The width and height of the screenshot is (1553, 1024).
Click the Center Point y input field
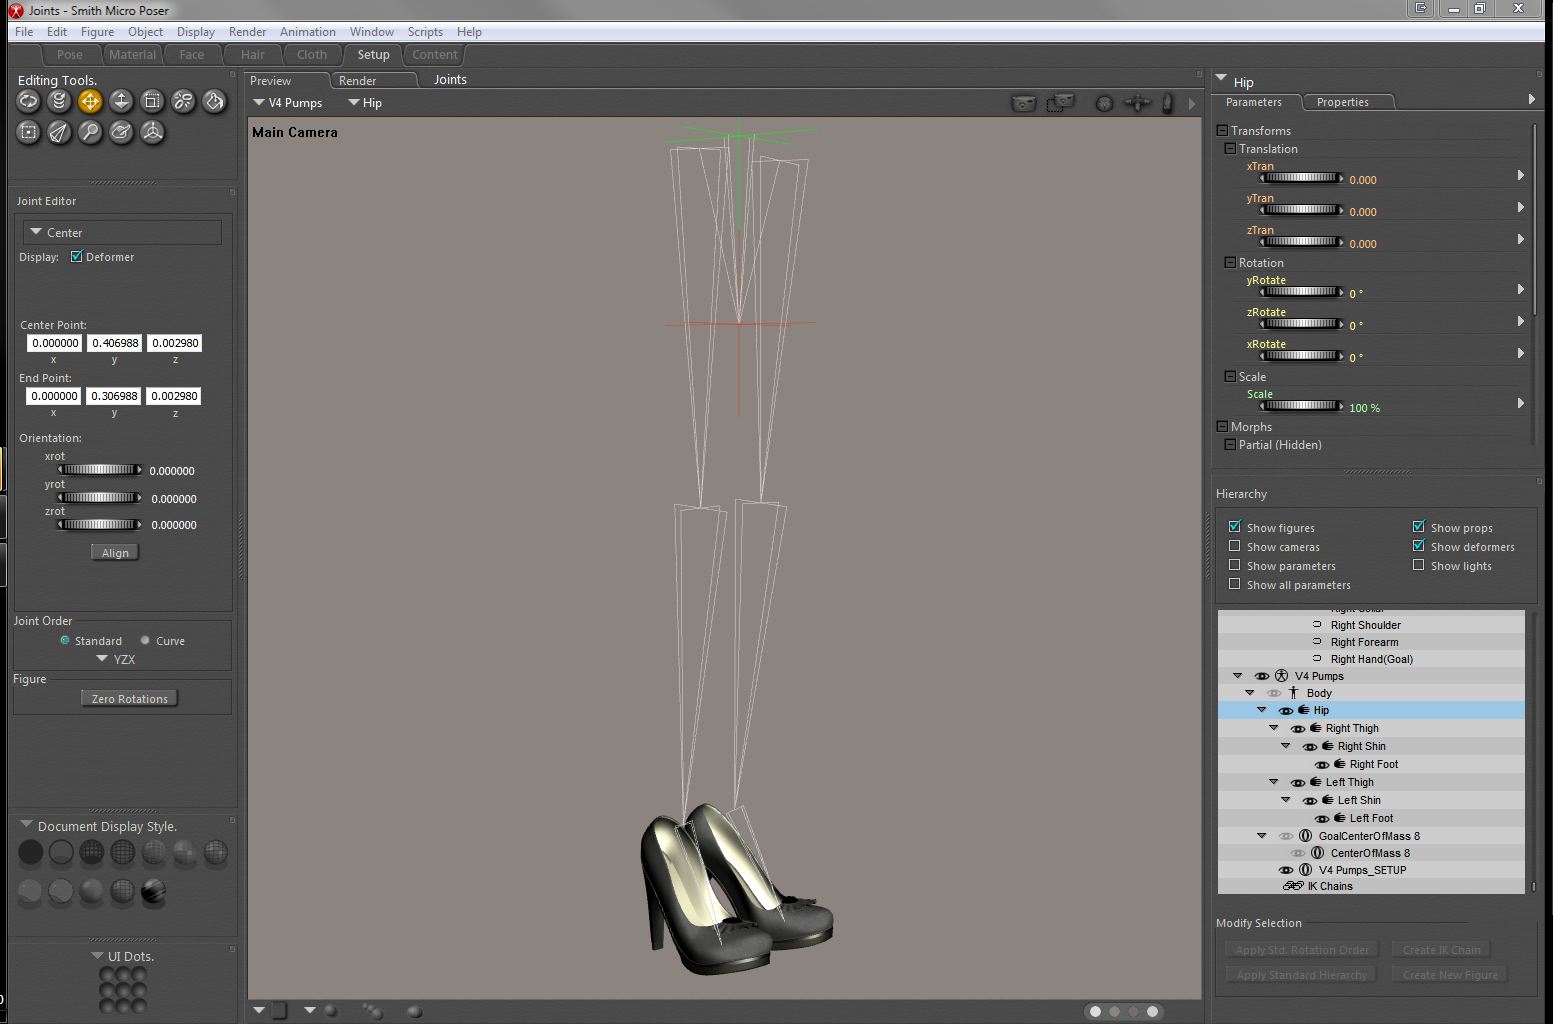point(114,343)
